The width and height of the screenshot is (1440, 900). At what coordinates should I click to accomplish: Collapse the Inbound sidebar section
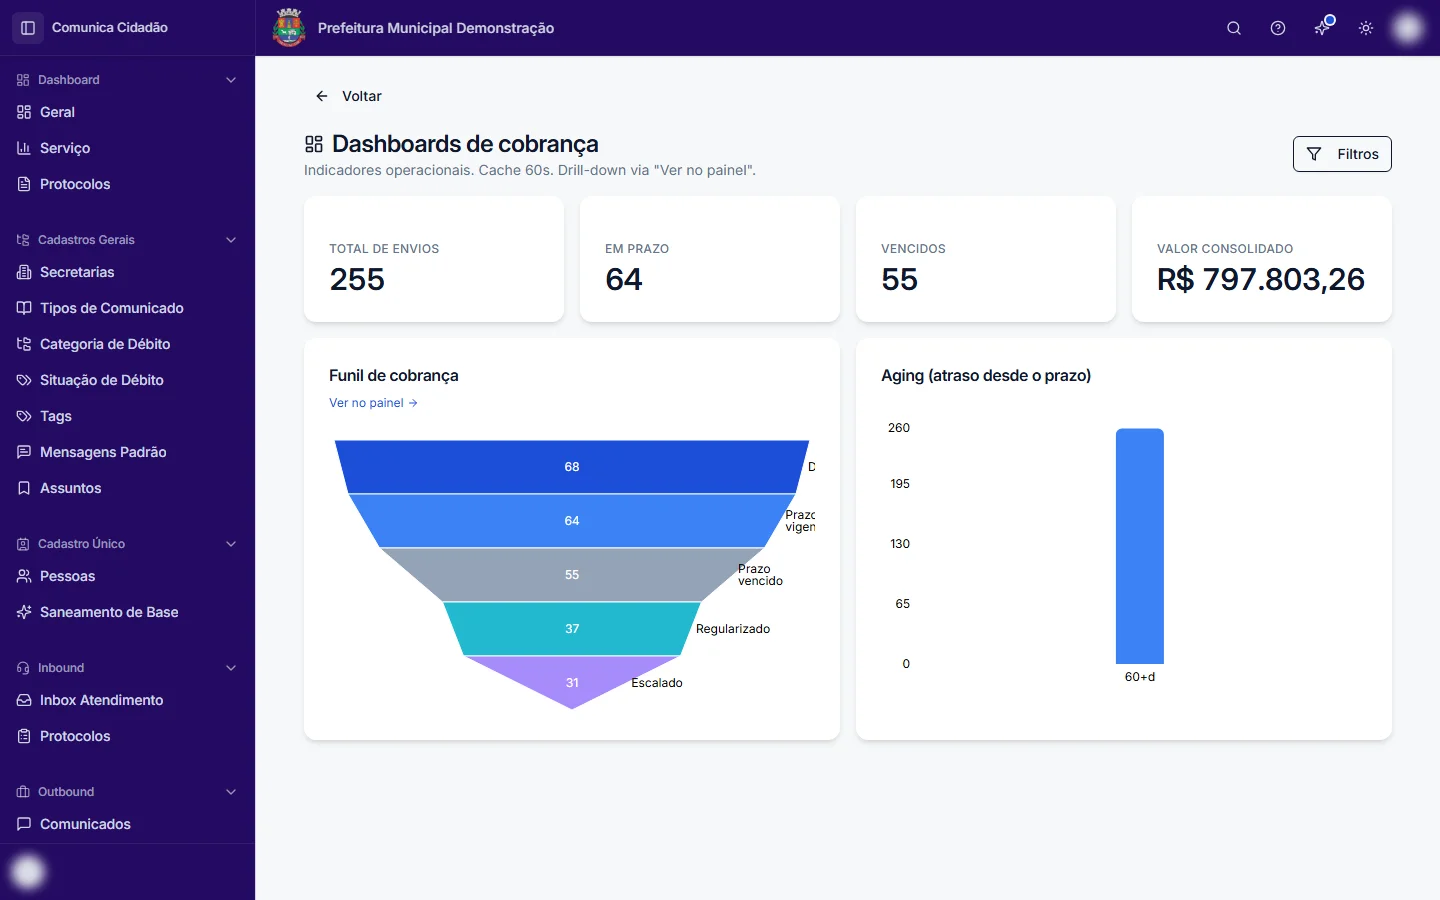[x=231, y=668]
